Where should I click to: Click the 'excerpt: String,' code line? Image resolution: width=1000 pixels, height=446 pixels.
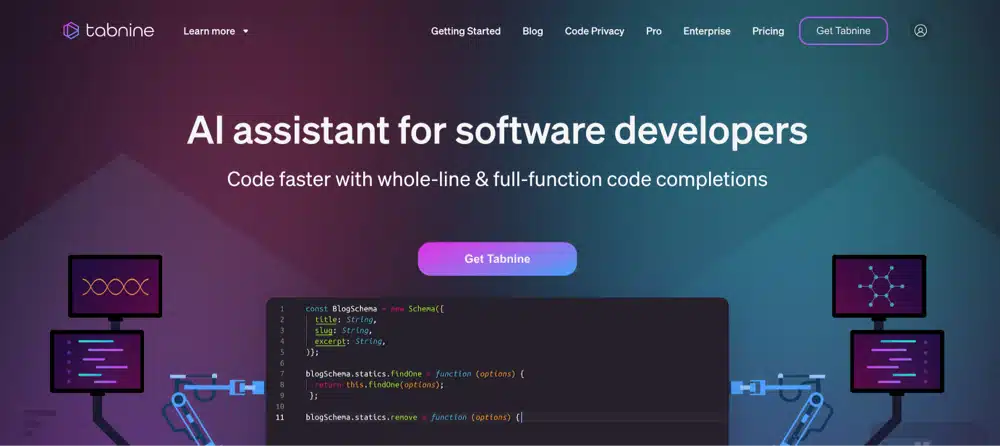pyautogui.click(x=351, y=341)
